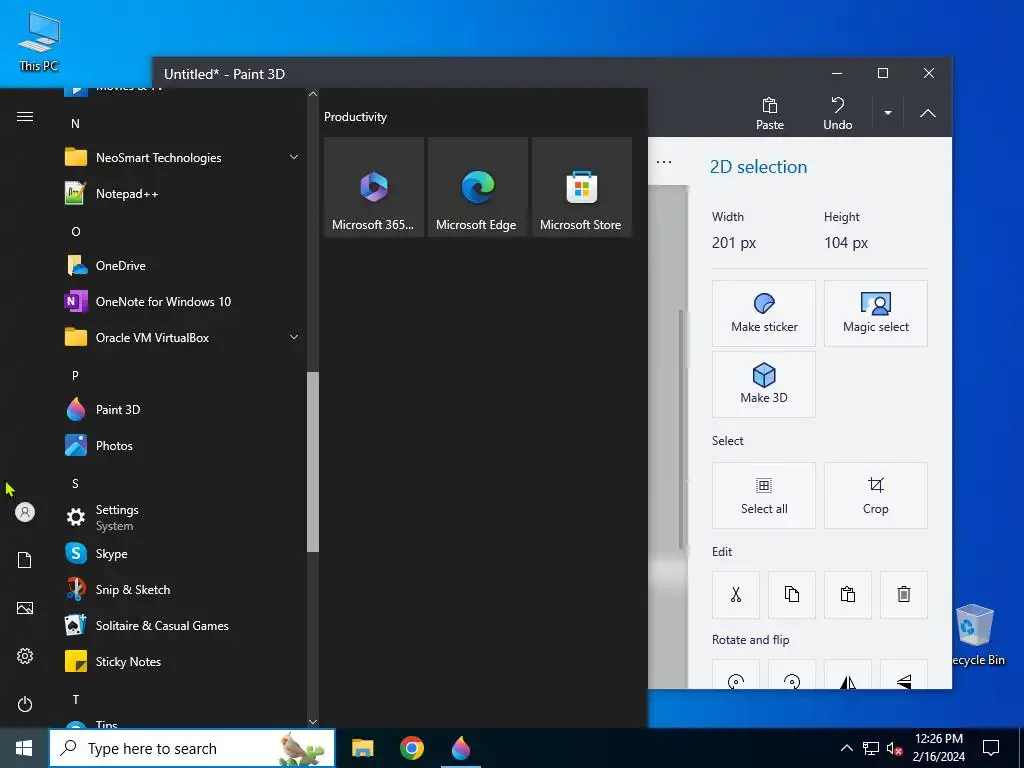Open Google Chrome from the taskbar

(x=411, y=748)
